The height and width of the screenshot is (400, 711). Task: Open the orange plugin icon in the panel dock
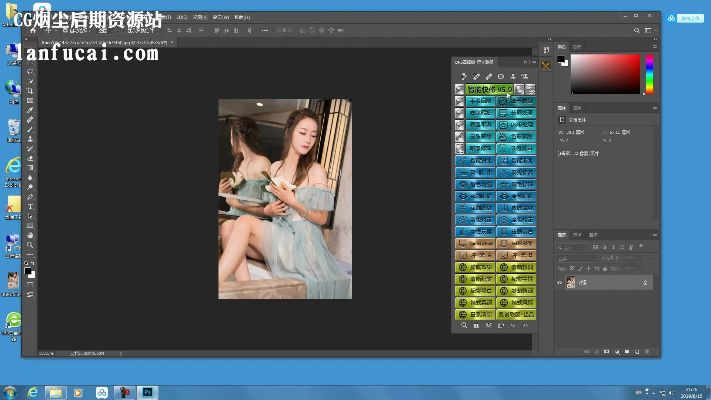tap(546, 65)
